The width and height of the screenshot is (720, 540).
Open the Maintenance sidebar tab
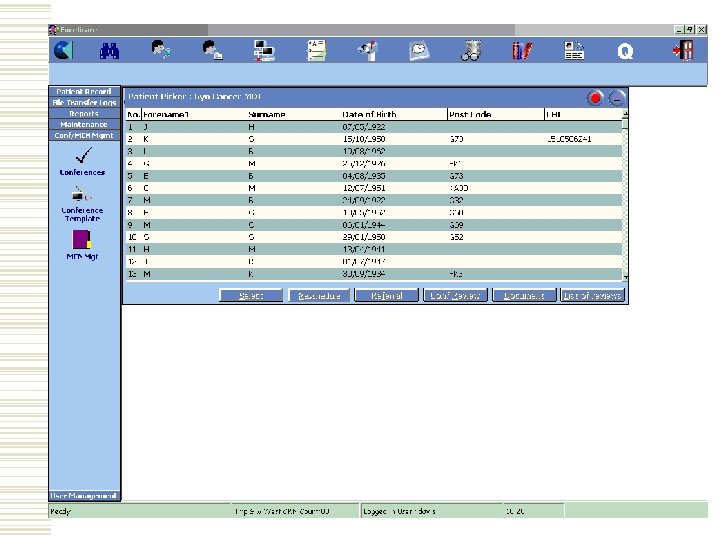84,124
